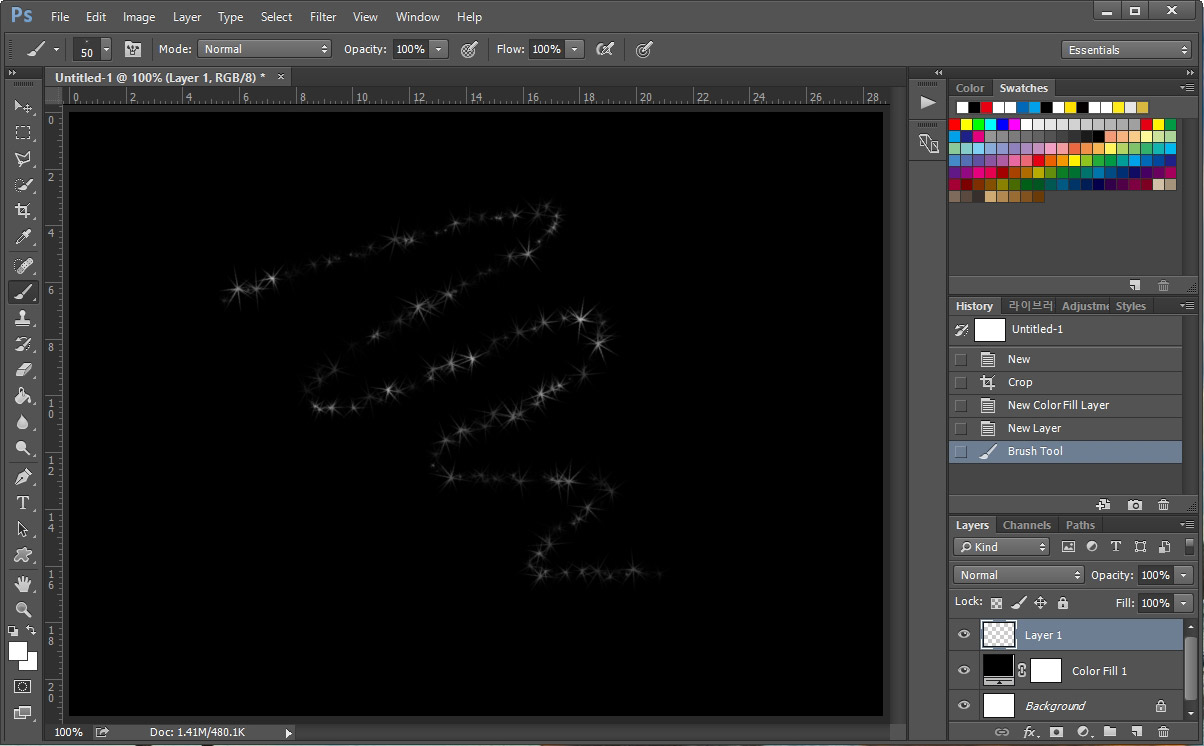Open layer Fill dropdown arrow

1184,603
